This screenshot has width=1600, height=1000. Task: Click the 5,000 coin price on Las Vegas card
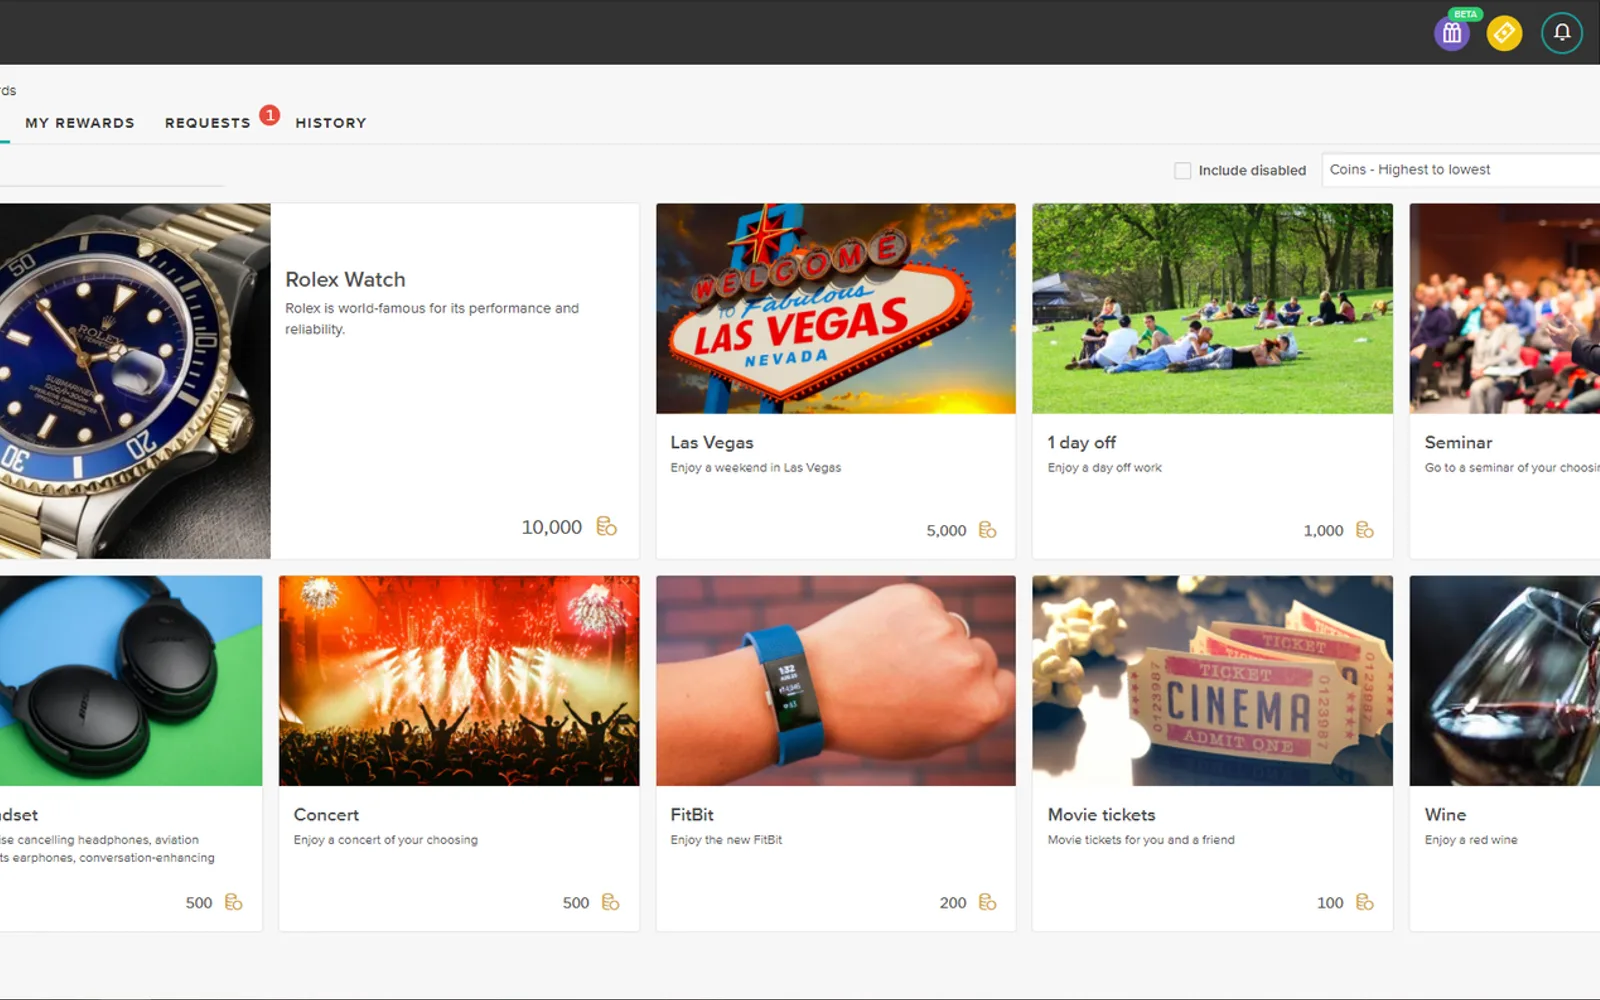(946, 531)
